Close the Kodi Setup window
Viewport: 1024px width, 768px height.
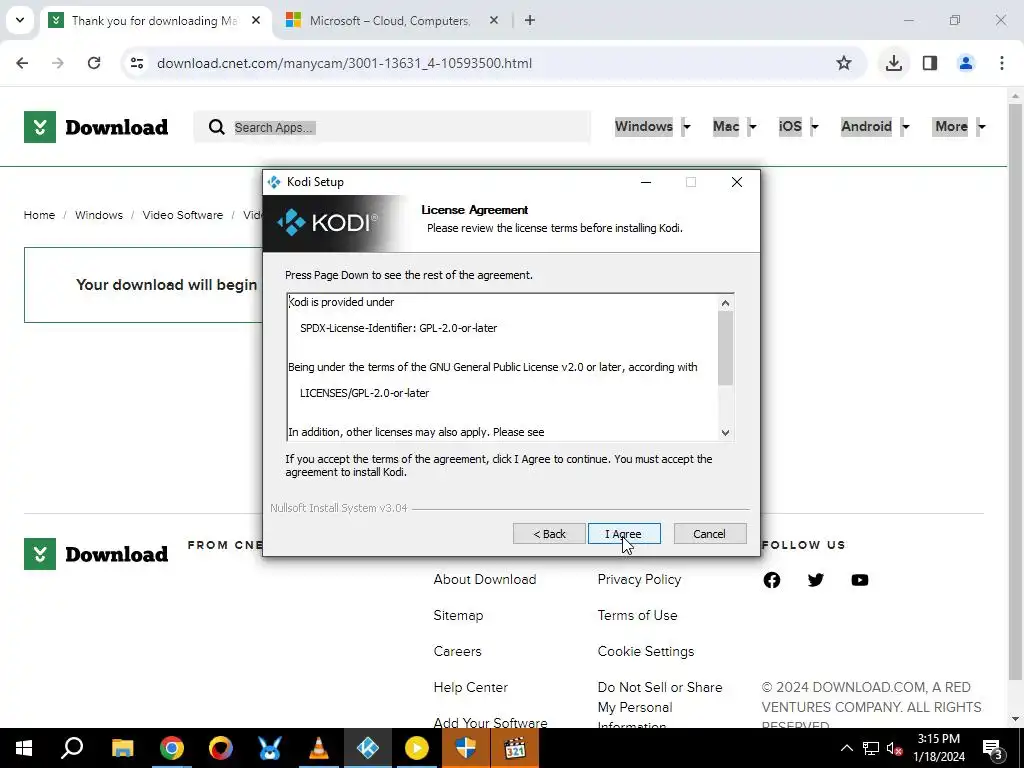[x=737, y=182]
